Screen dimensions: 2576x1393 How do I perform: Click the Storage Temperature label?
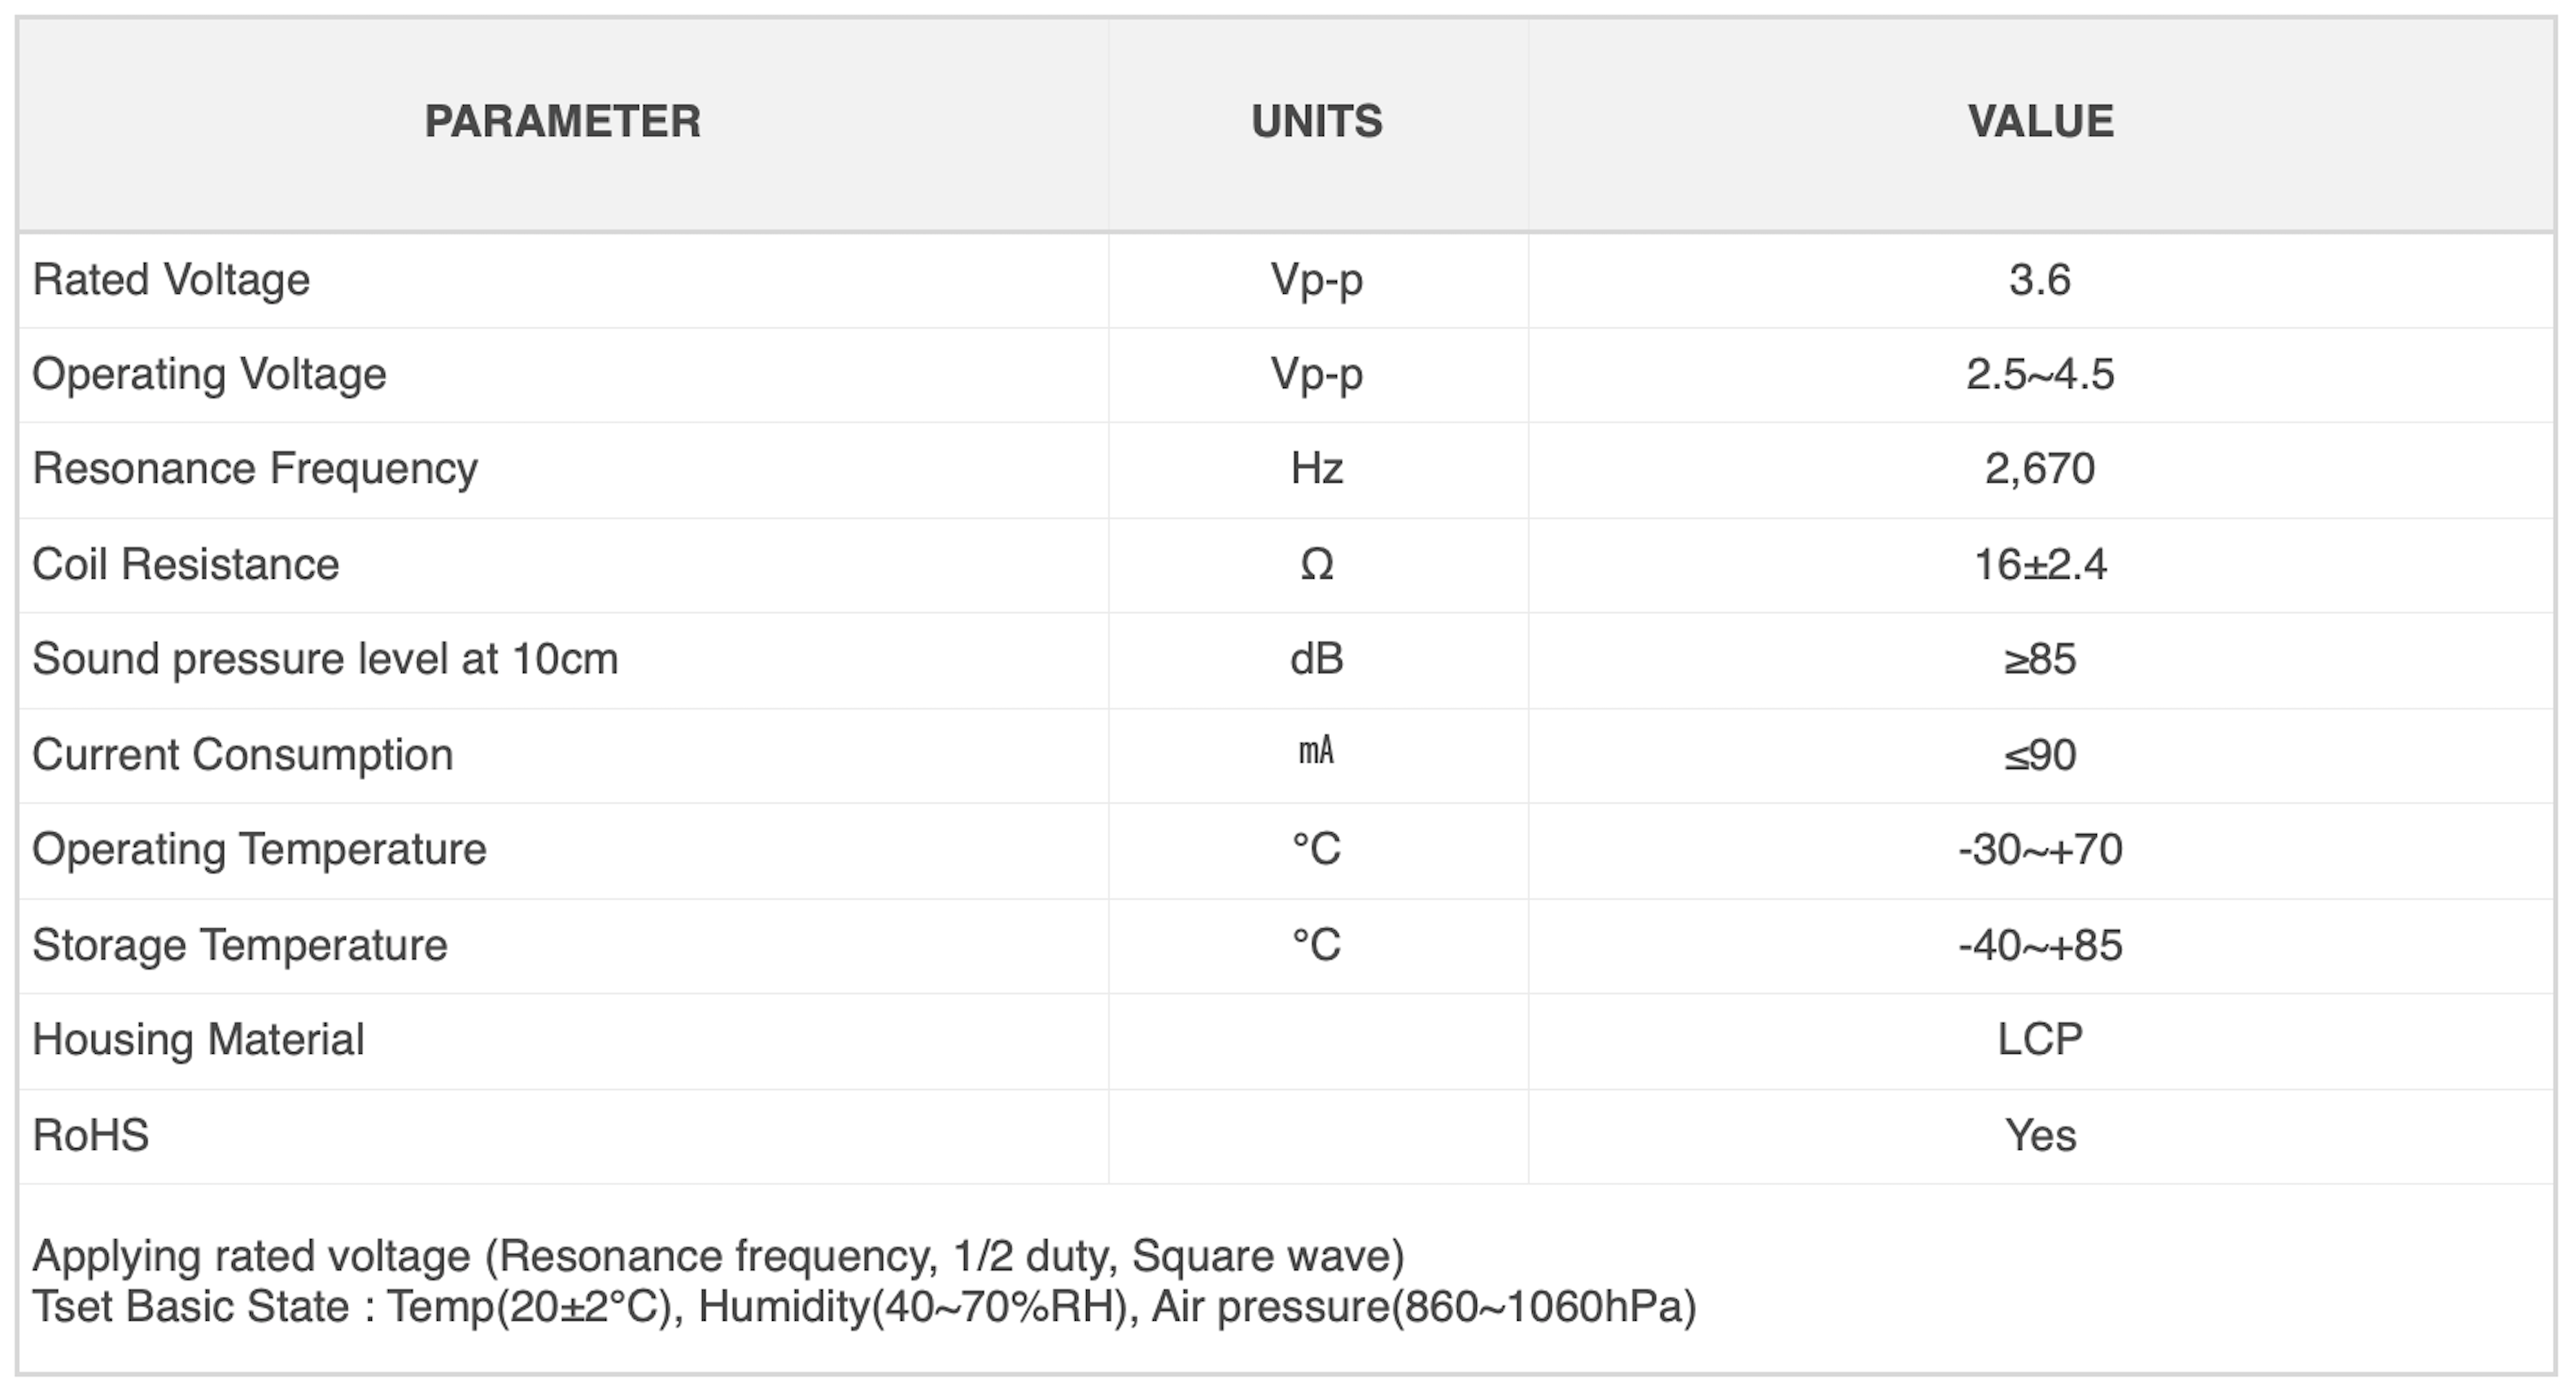(x=240, y=945)
